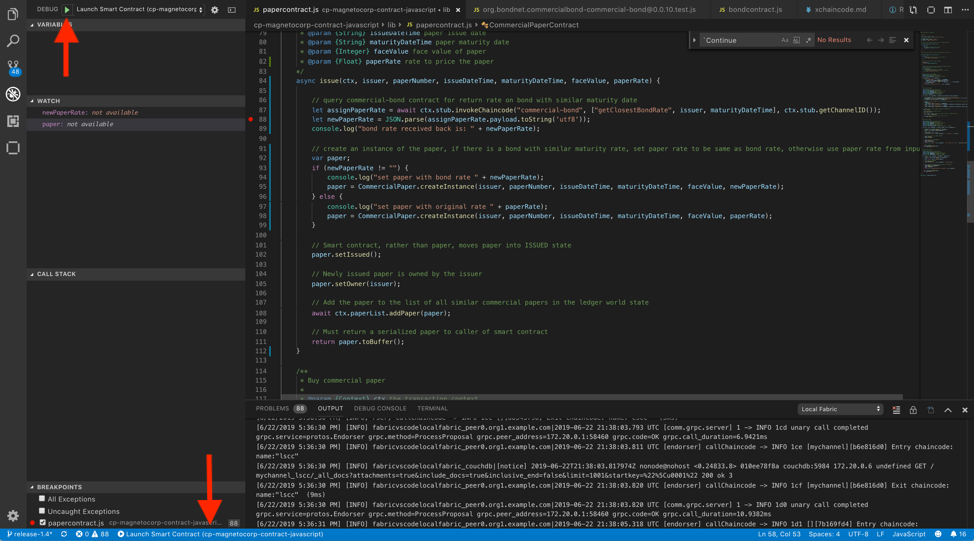Toggle find in selection
The height and width of the screenshot is (541, 974).
click(x=893, y=40)
